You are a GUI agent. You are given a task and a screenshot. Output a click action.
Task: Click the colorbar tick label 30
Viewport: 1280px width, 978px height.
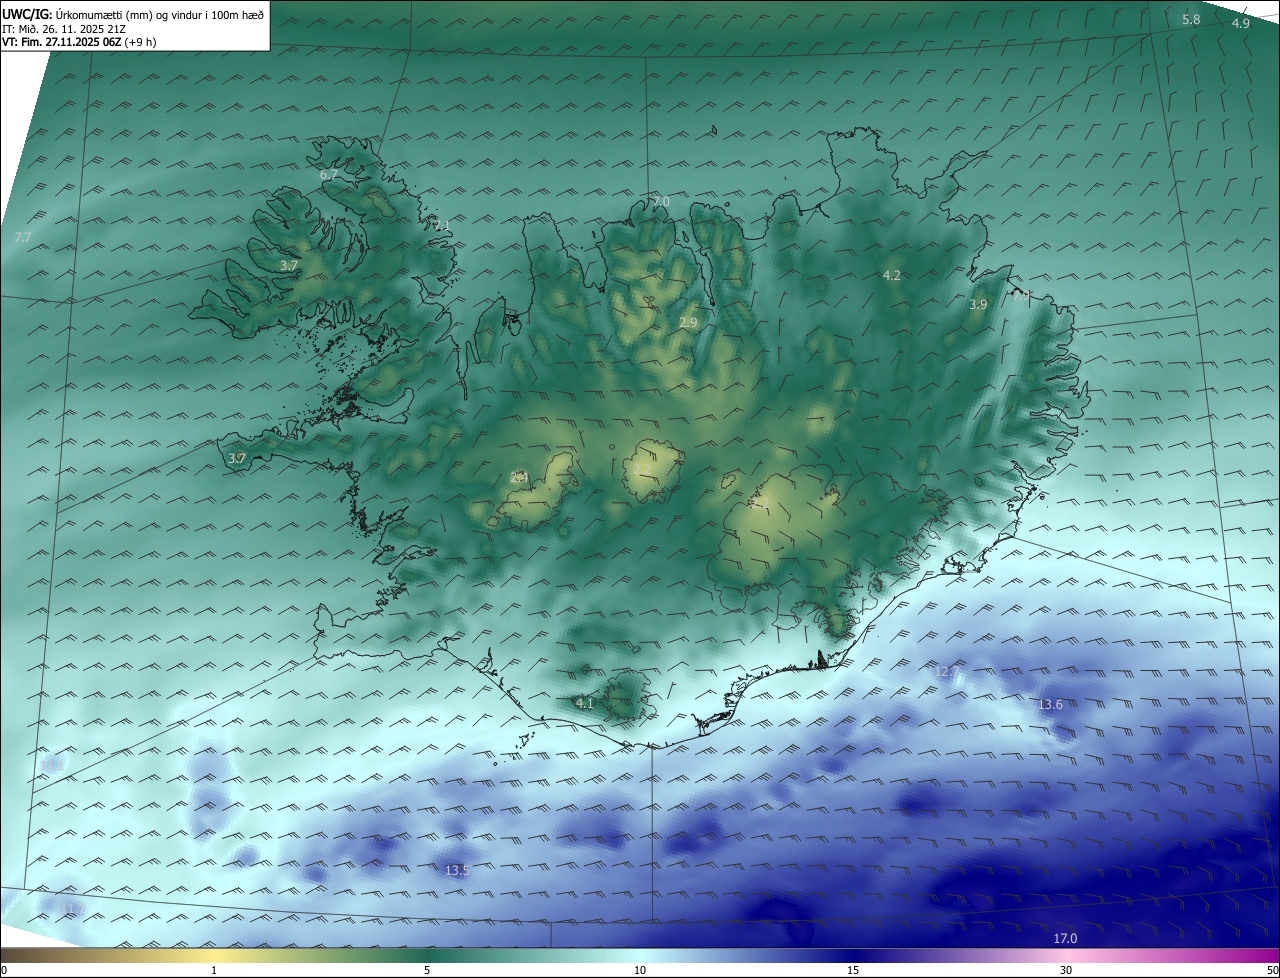pos(1066,970)
